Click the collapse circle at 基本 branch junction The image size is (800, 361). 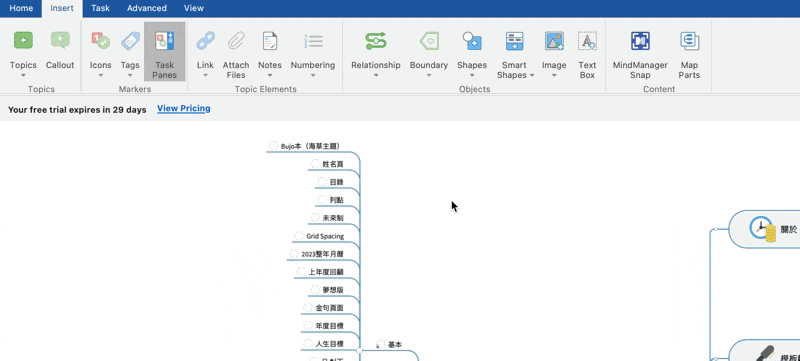pos(360,351)
